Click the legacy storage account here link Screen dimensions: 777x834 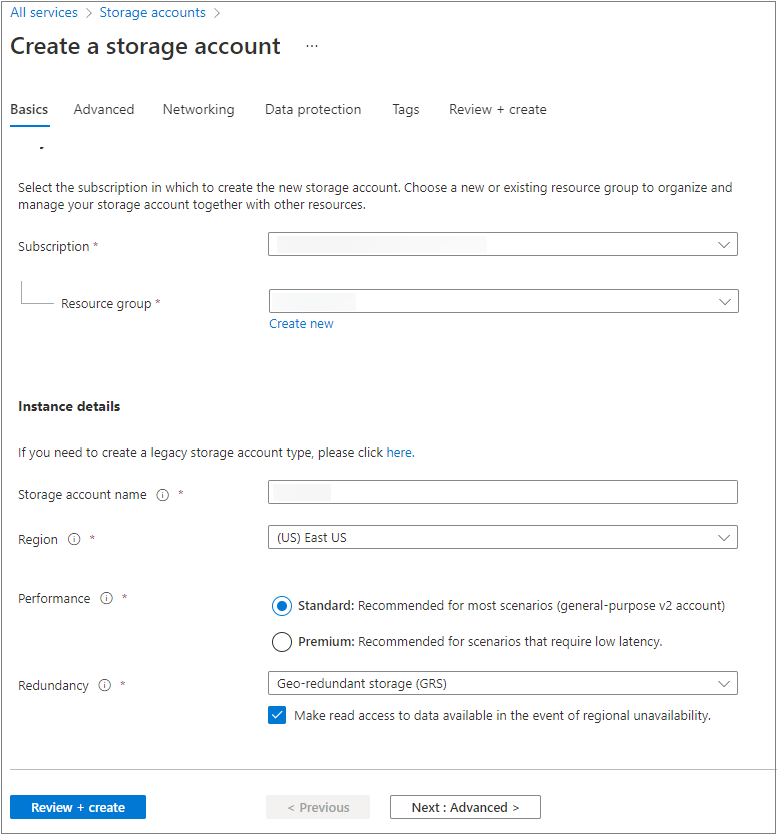399,452
